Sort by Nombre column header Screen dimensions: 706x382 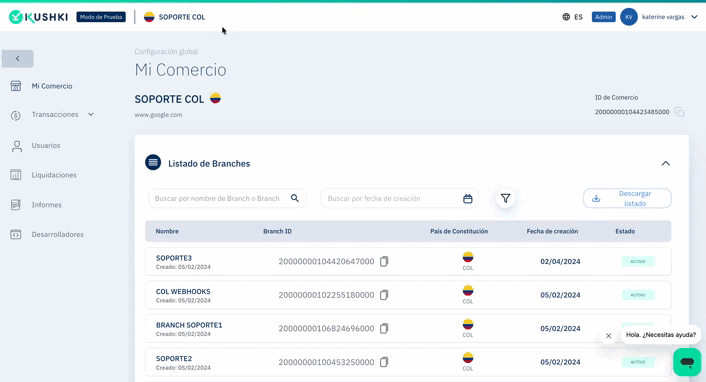point(167,231)
